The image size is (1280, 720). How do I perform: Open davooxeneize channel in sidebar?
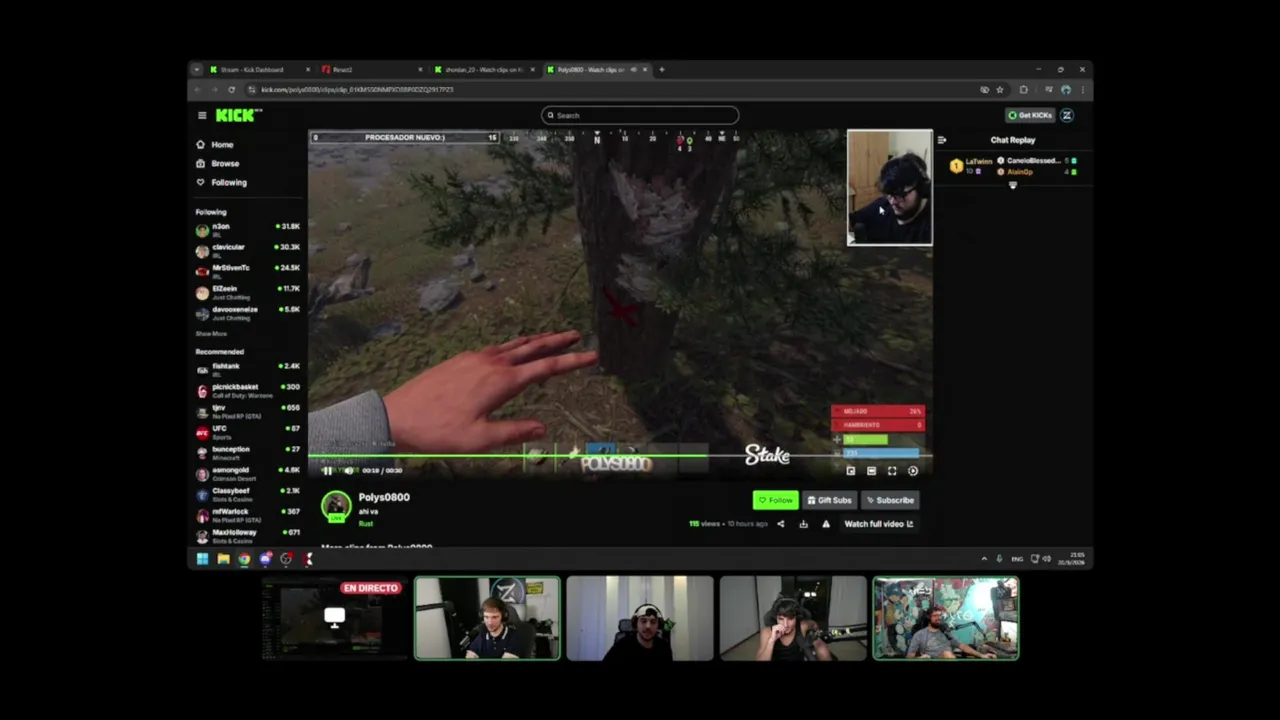pos(248,313)
